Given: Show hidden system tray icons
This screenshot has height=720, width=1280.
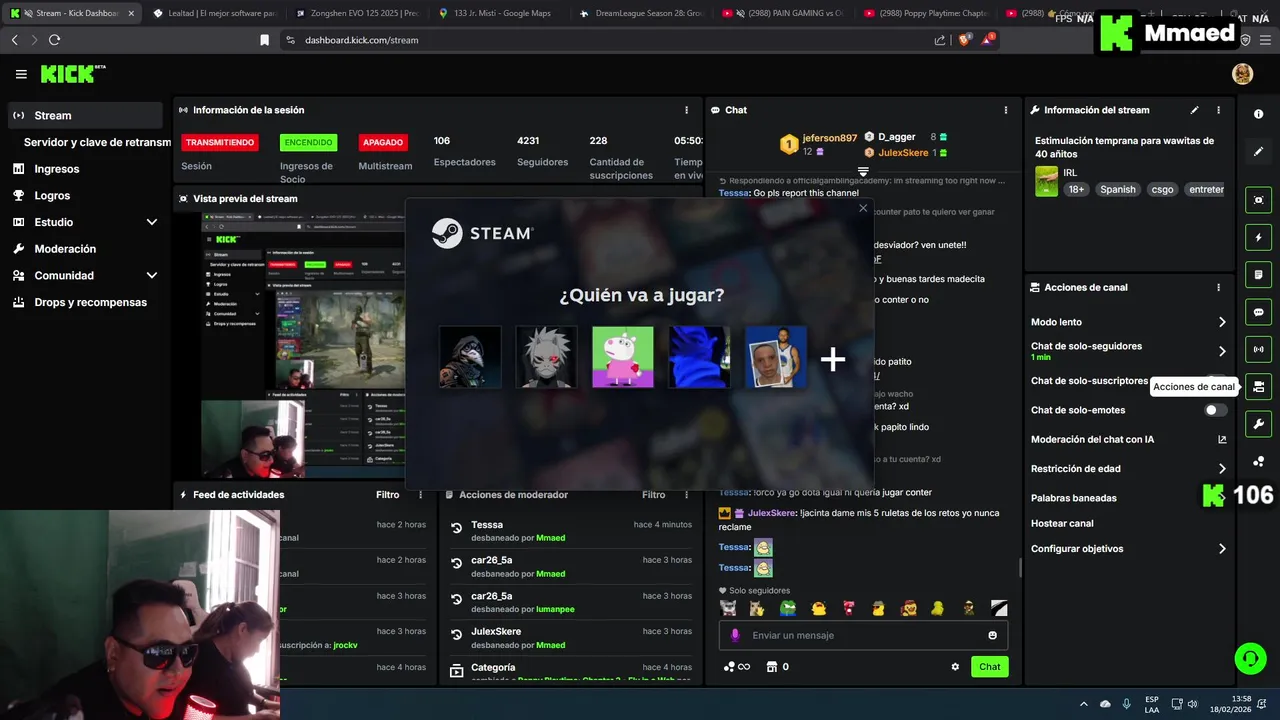Looking at the screenshot, I should pos(1083,704).
